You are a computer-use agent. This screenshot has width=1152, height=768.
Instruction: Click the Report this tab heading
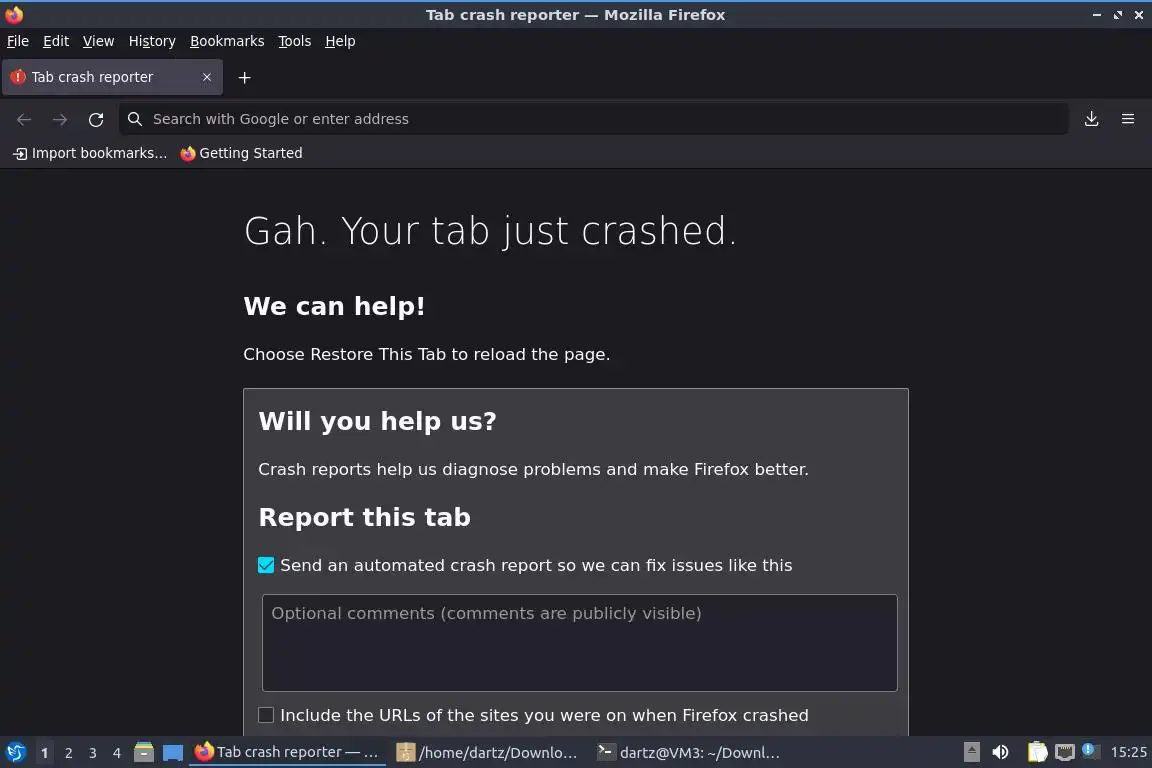[x=364, y=517]
